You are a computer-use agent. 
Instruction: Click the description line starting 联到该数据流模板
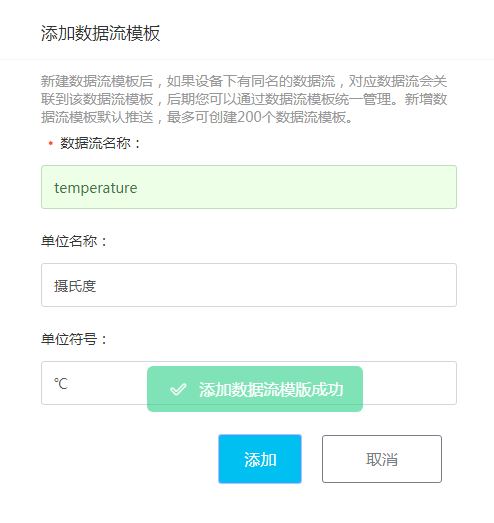[244, 99]
